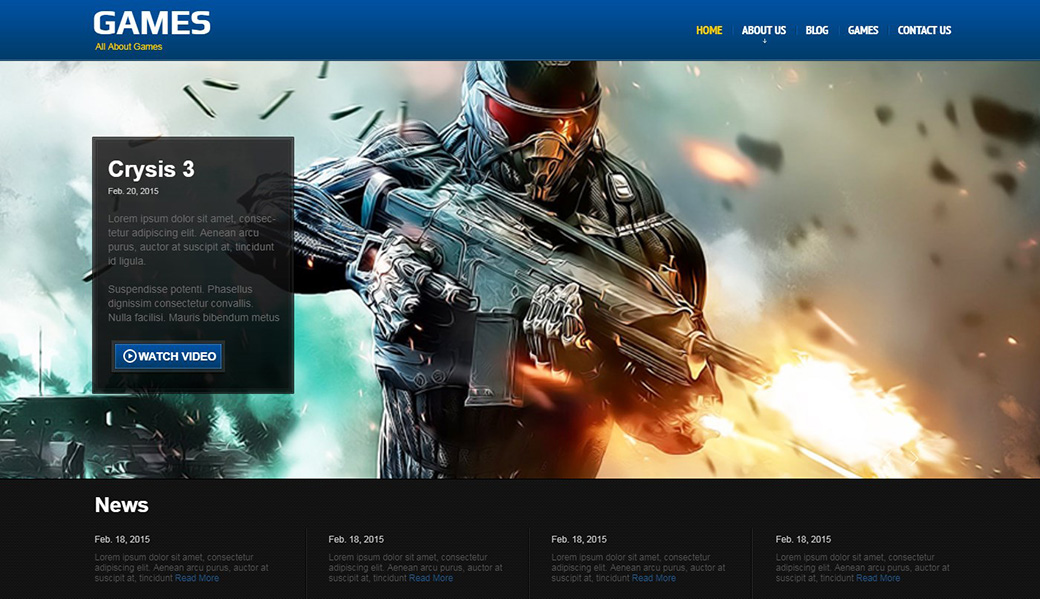1040x599 pixels.
Task: Click the play circle icon on Watch Video
Action: click(129, 356)
